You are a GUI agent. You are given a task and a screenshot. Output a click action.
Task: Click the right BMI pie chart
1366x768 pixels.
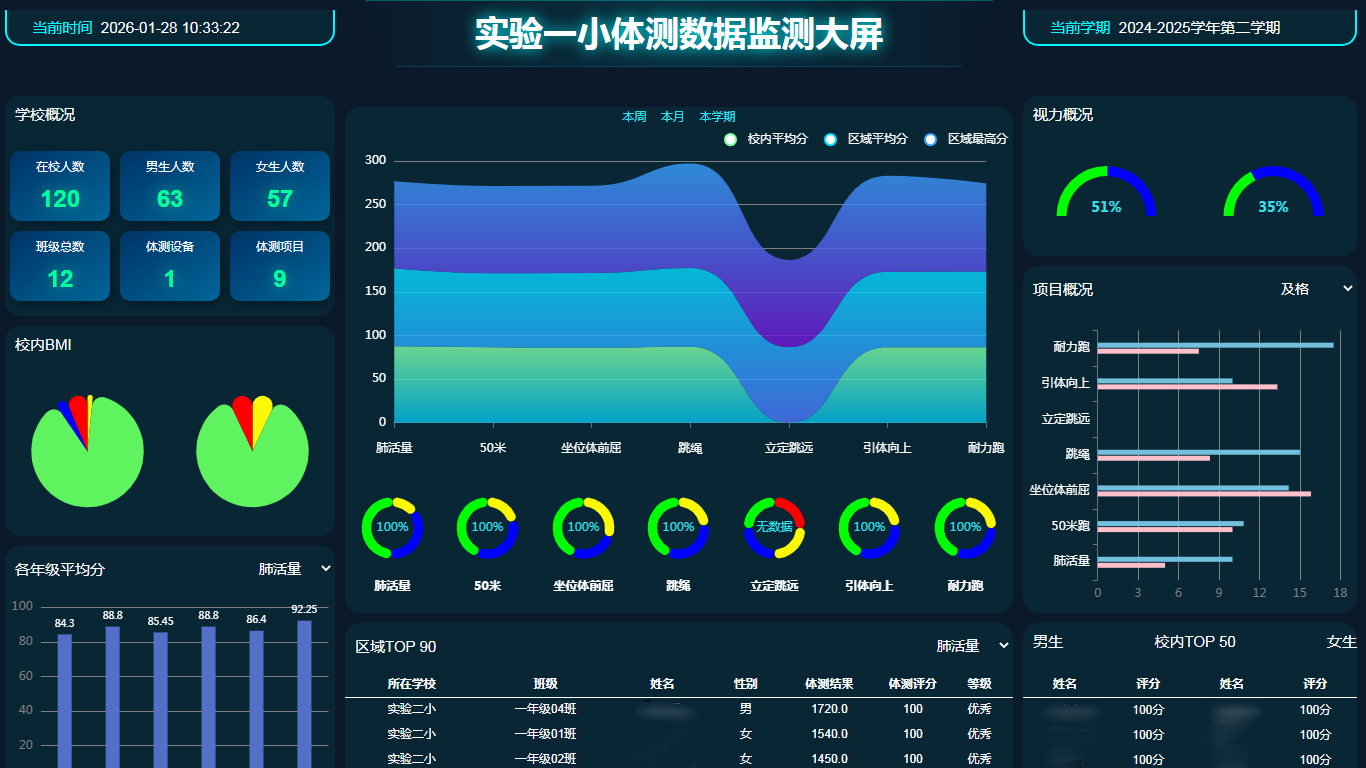[252, 450]
